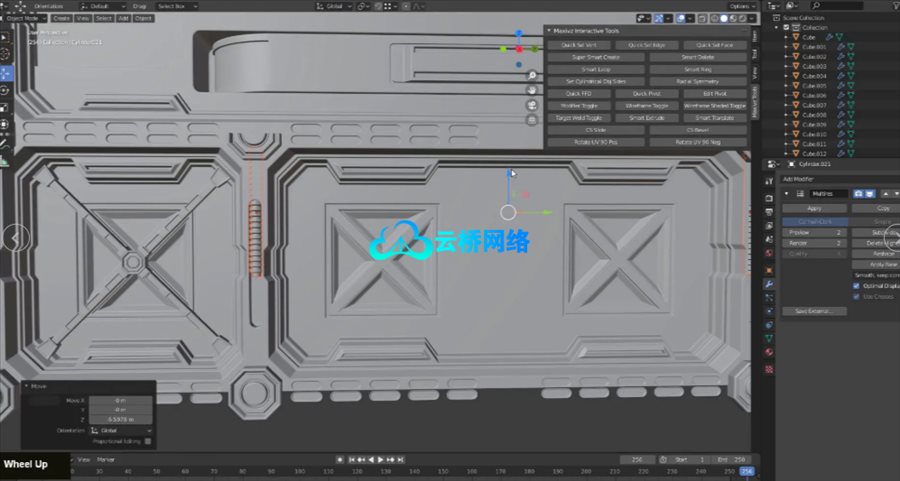900x481 pixels.
Task: Toggle the Optimal Display checkbox
Action: 856,285
